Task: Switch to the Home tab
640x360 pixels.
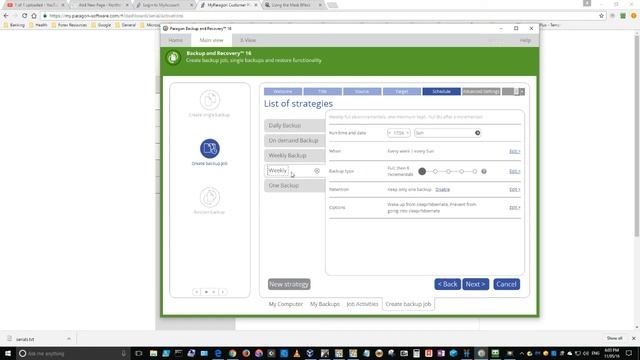Action: click(x=176, y=40)
